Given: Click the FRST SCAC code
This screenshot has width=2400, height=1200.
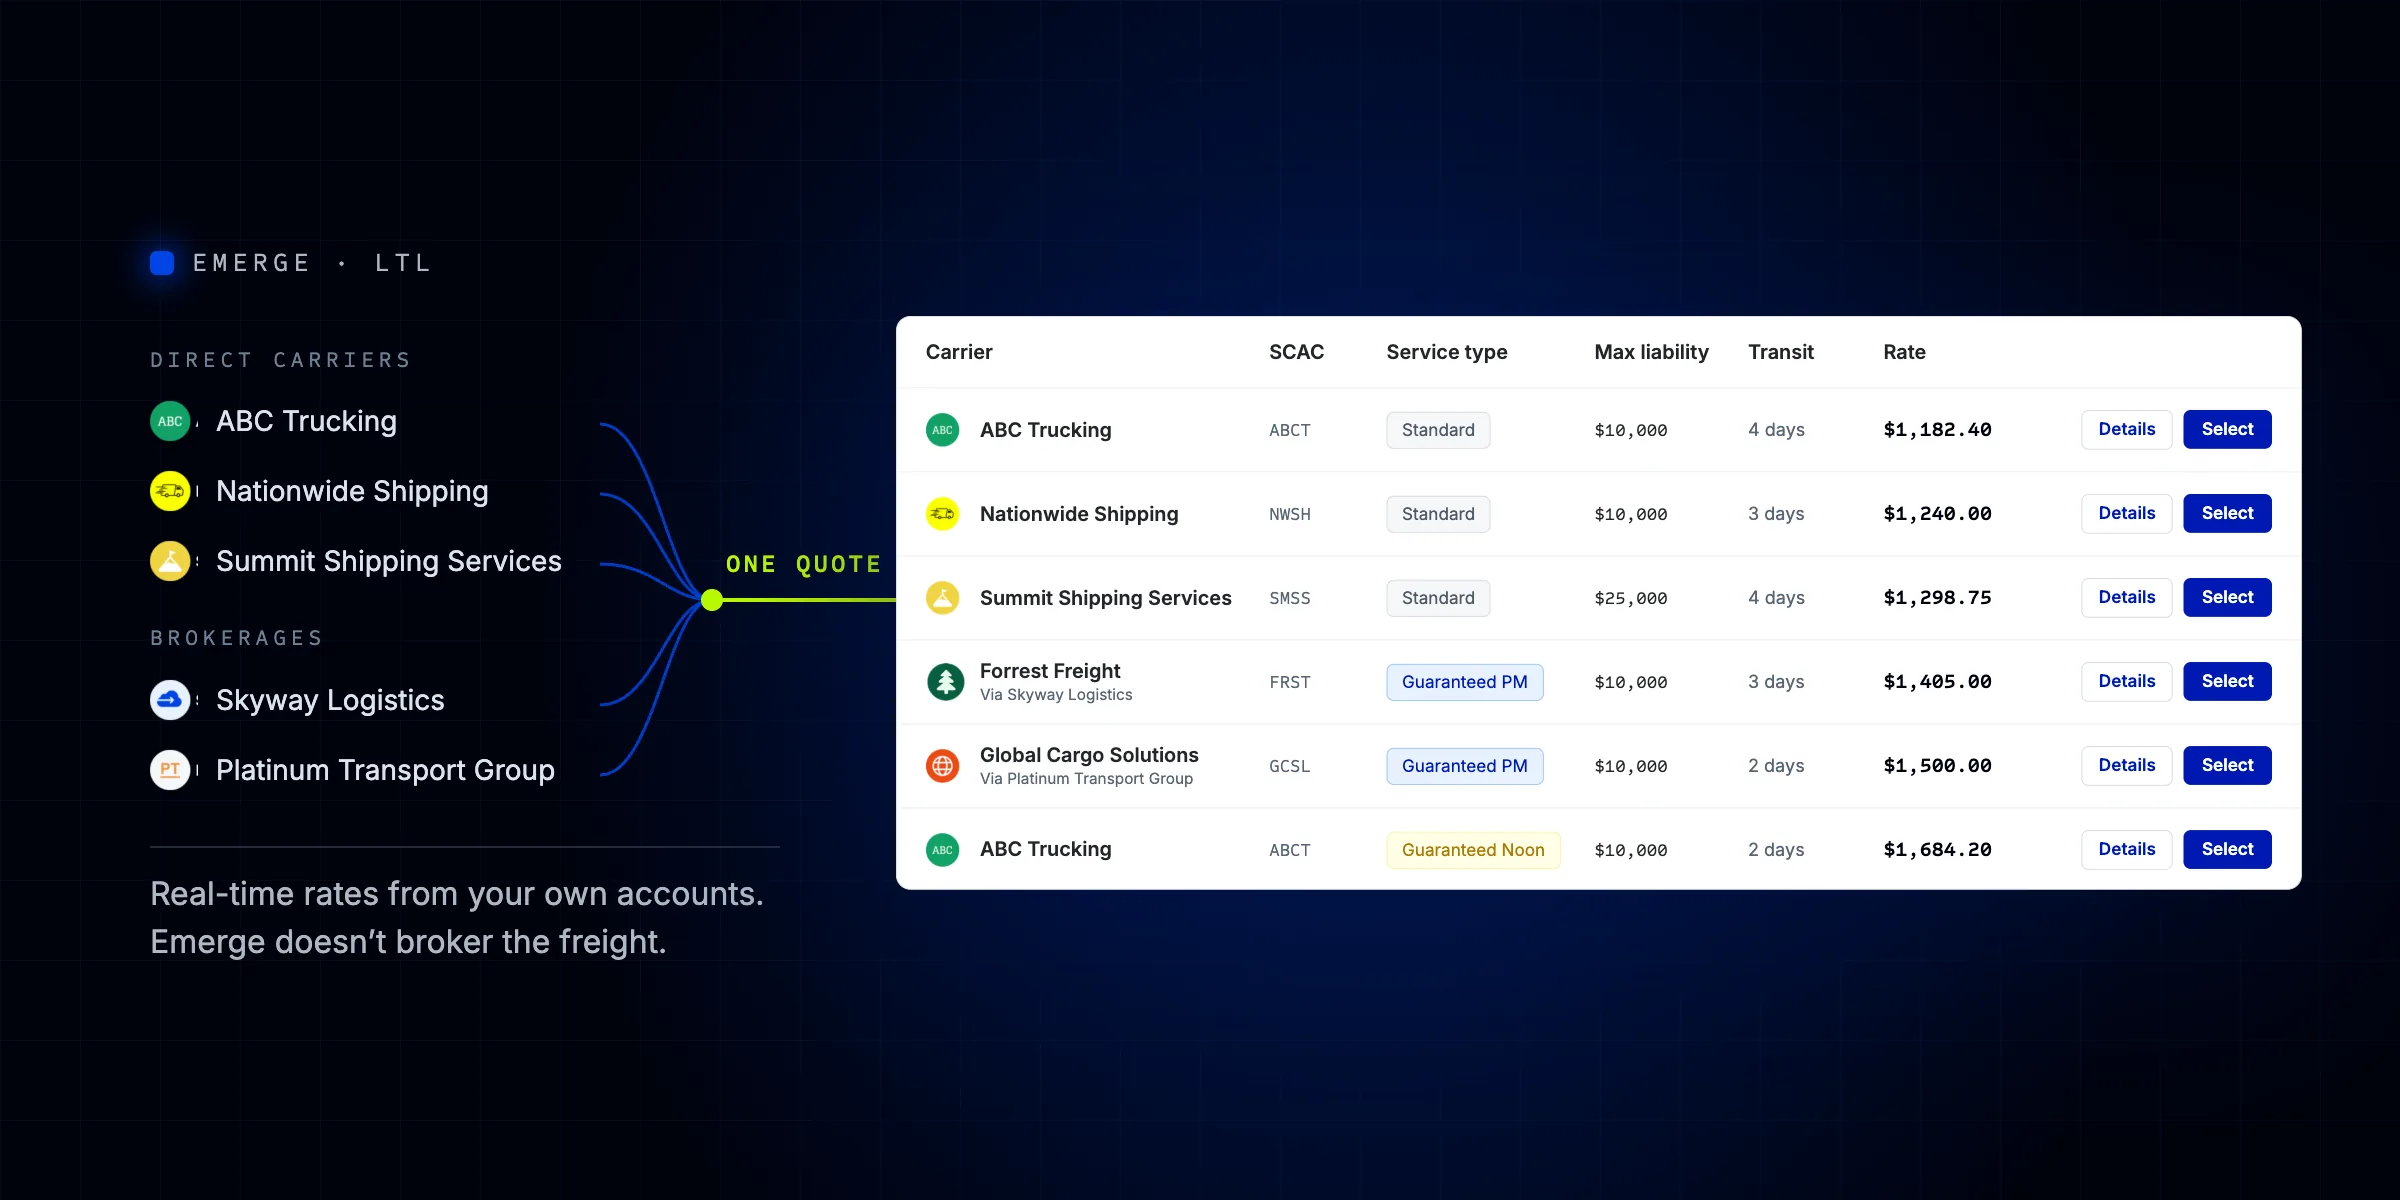Looking at the screenshot, I should [x=1290, y=682].
